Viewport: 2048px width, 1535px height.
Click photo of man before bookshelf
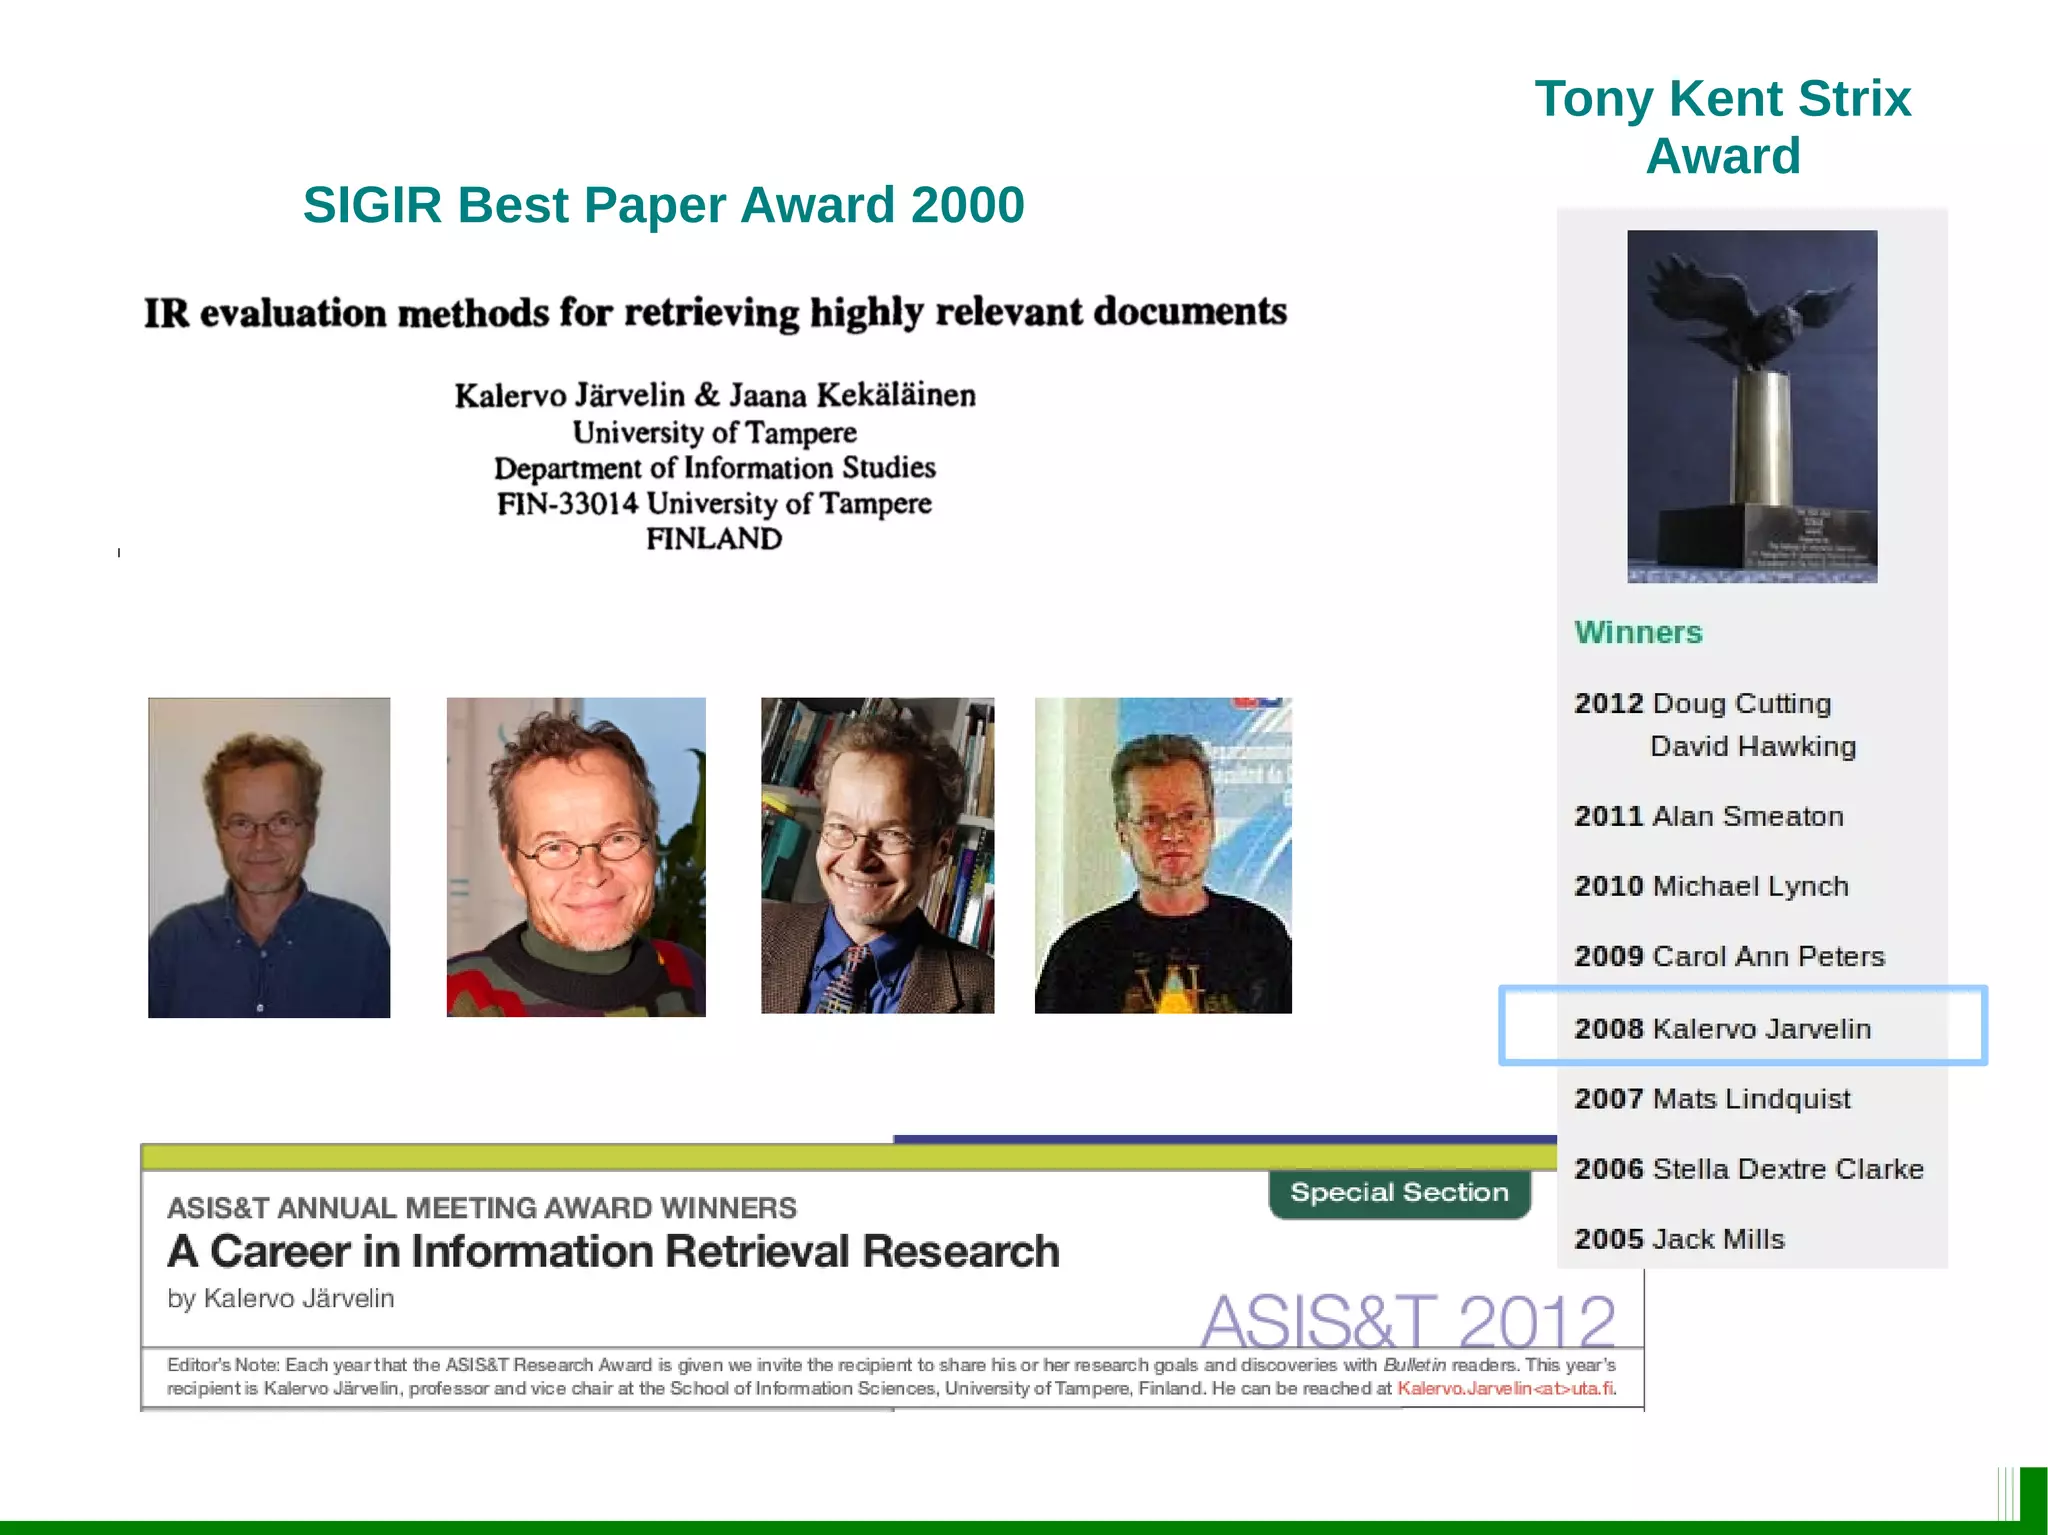[878, 856]
